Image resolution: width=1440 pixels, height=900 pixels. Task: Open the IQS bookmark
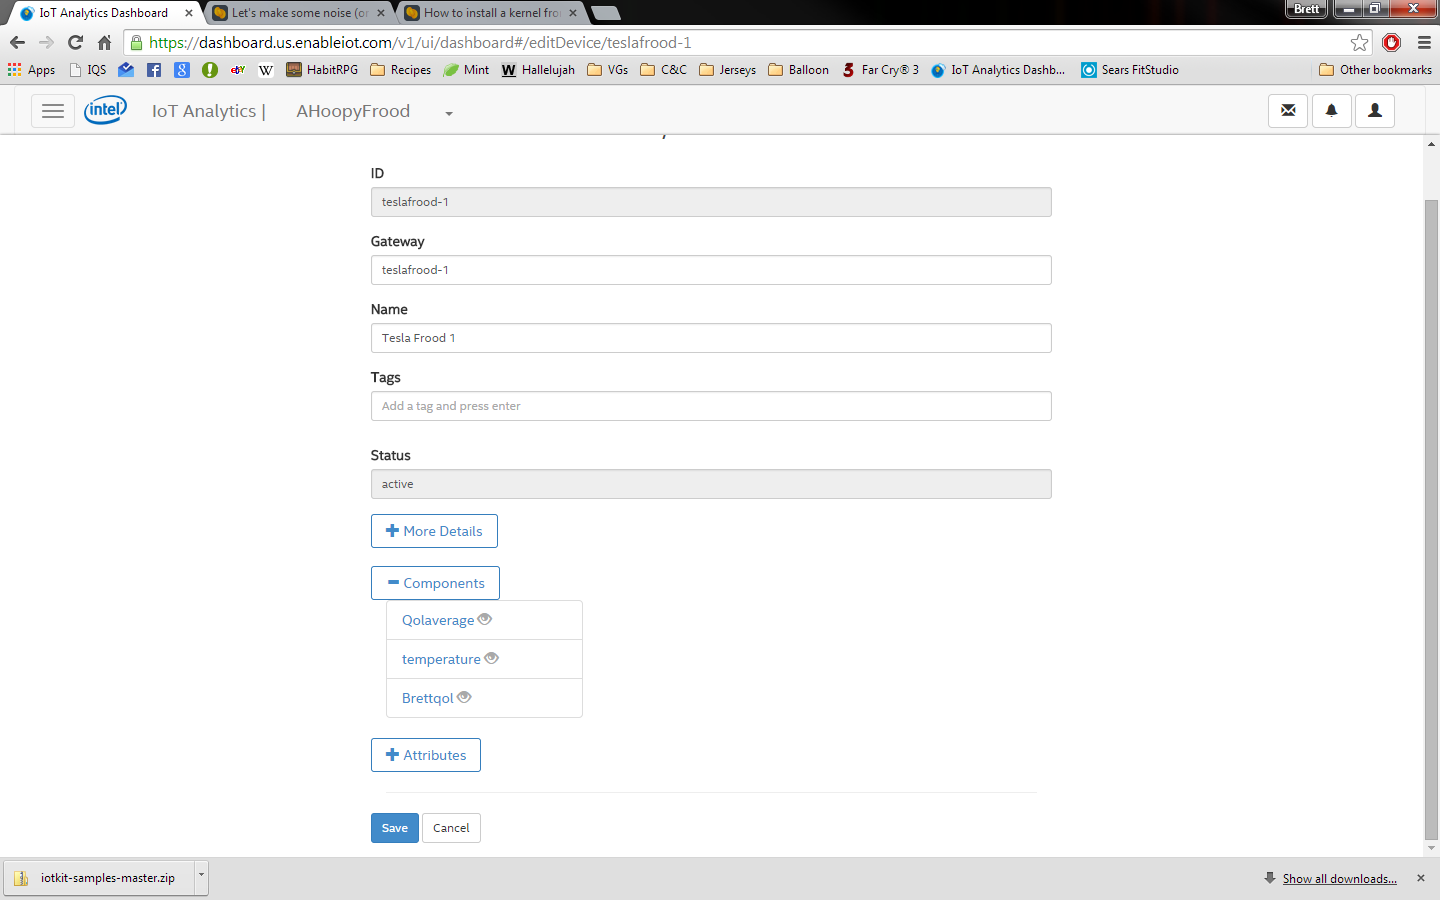click(88, 70)
